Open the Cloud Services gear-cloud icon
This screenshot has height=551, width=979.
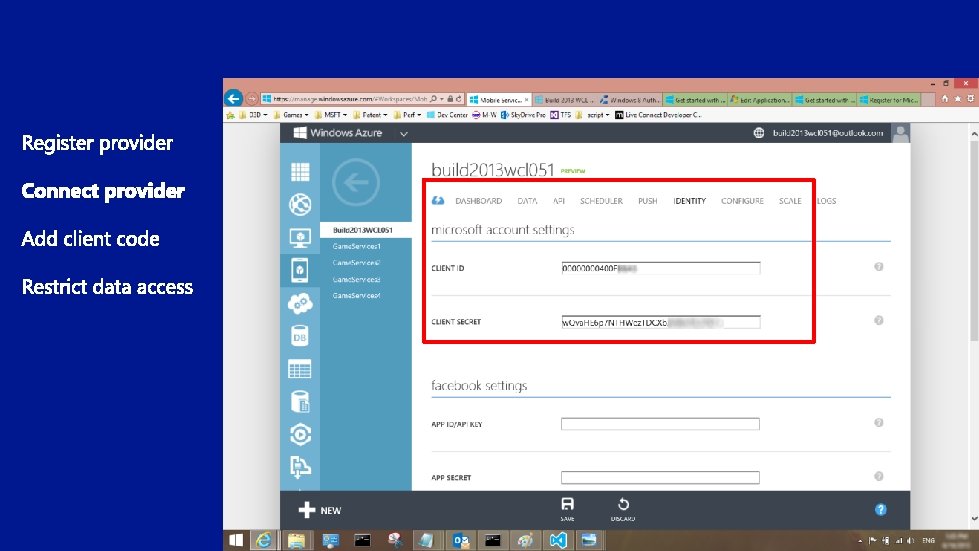300,303
